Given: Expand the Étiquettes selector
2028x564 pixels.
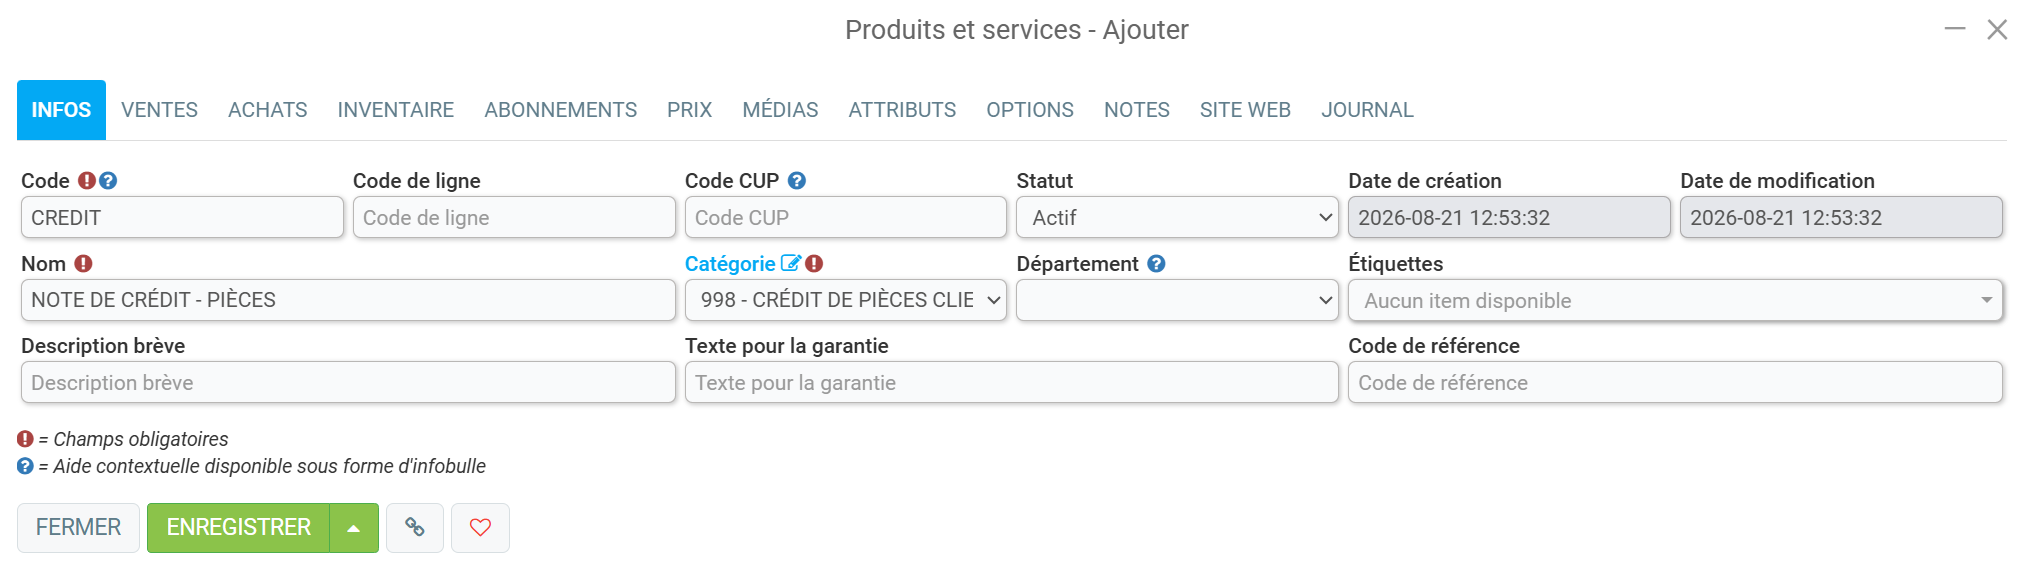Looking at the screenshot, I should (1675, 300).
